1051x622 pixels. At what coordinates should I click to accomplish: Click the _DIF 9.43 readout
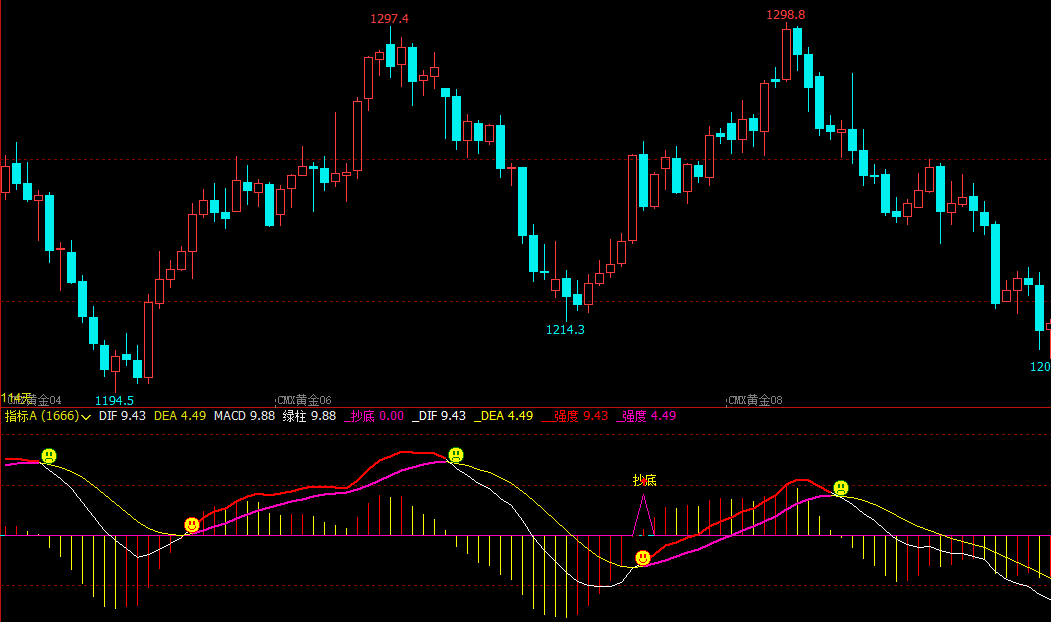439,416
